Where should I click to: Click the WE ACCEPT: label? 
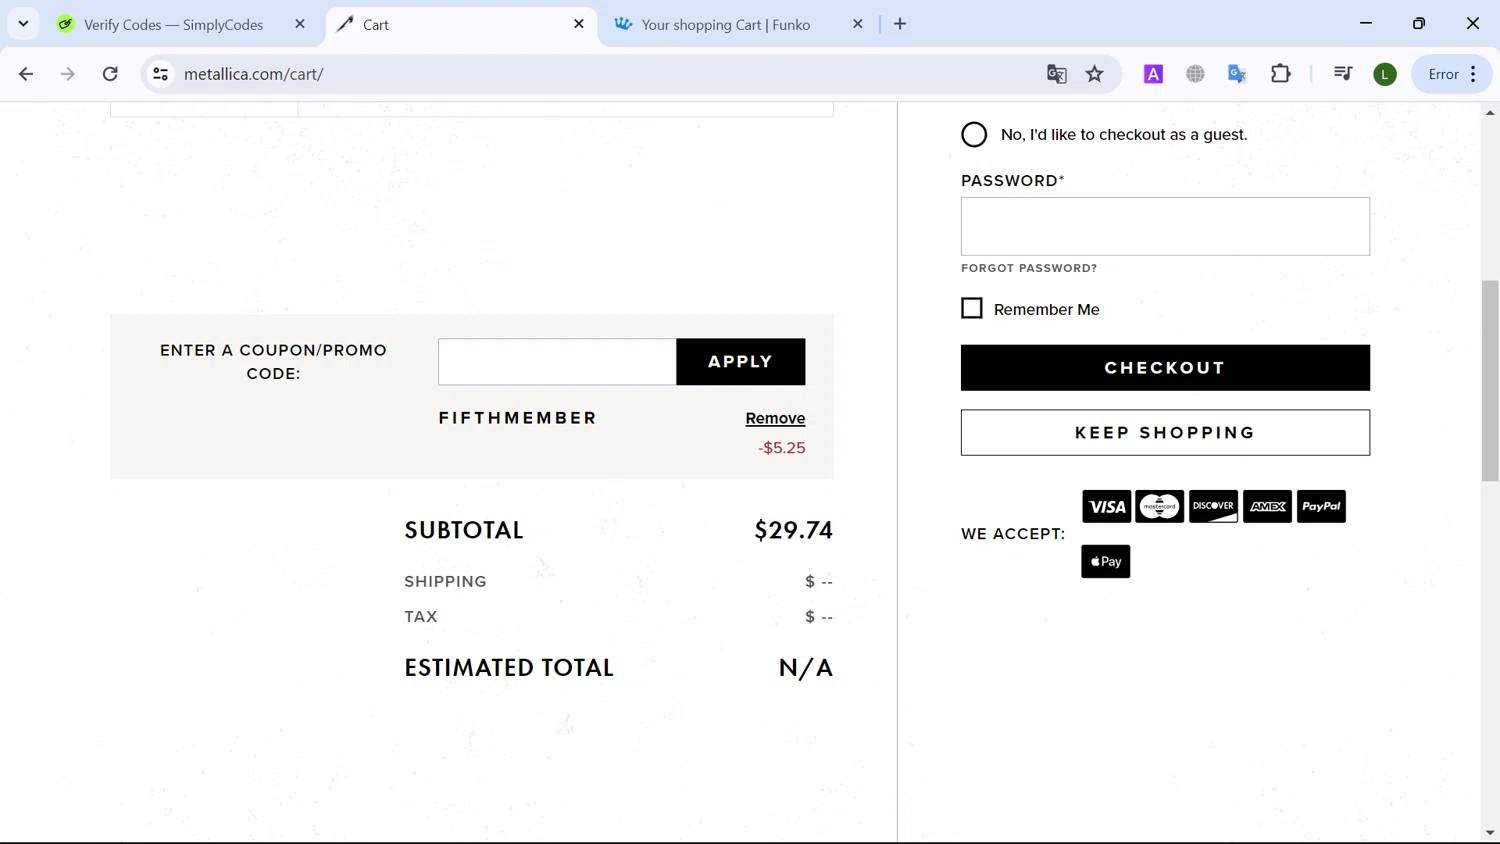click(1013, 534)
